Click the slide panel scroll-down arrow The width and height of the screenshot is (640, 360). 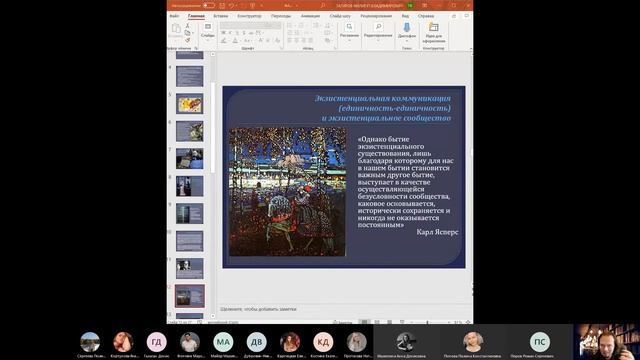tap(213, 316)
